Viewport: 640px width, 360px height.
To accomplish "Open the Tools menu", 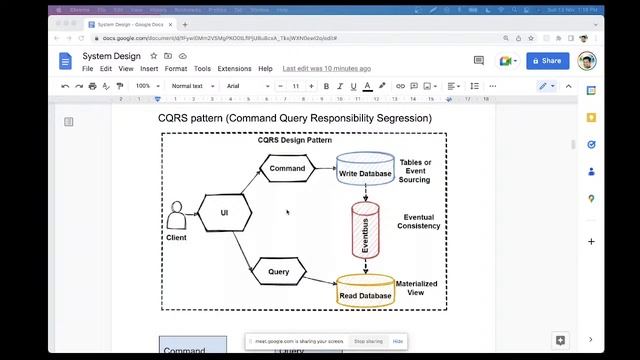I will (202, 69).
